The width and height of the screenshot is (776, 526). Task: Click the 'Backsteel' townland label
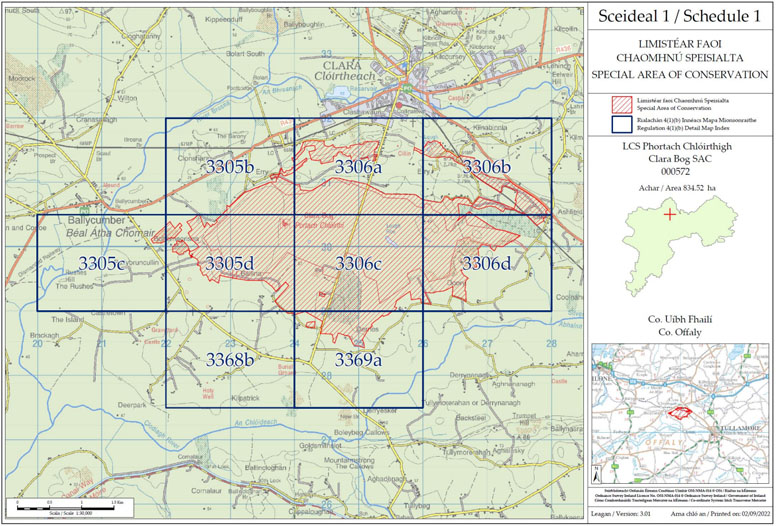[x=470, y=418]
